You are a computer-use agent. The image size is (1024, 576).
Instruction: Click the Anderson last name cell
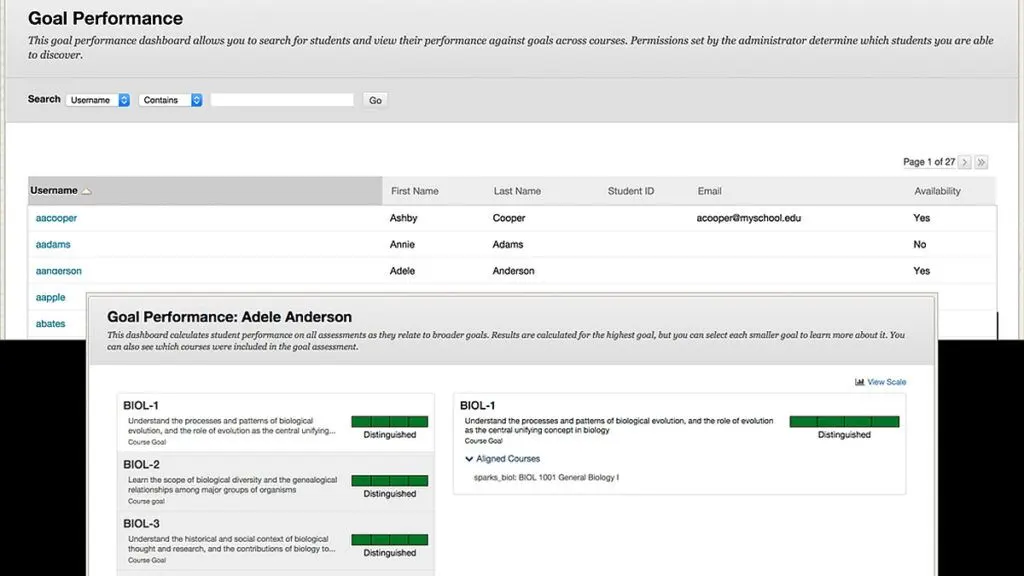pos(513,271)
